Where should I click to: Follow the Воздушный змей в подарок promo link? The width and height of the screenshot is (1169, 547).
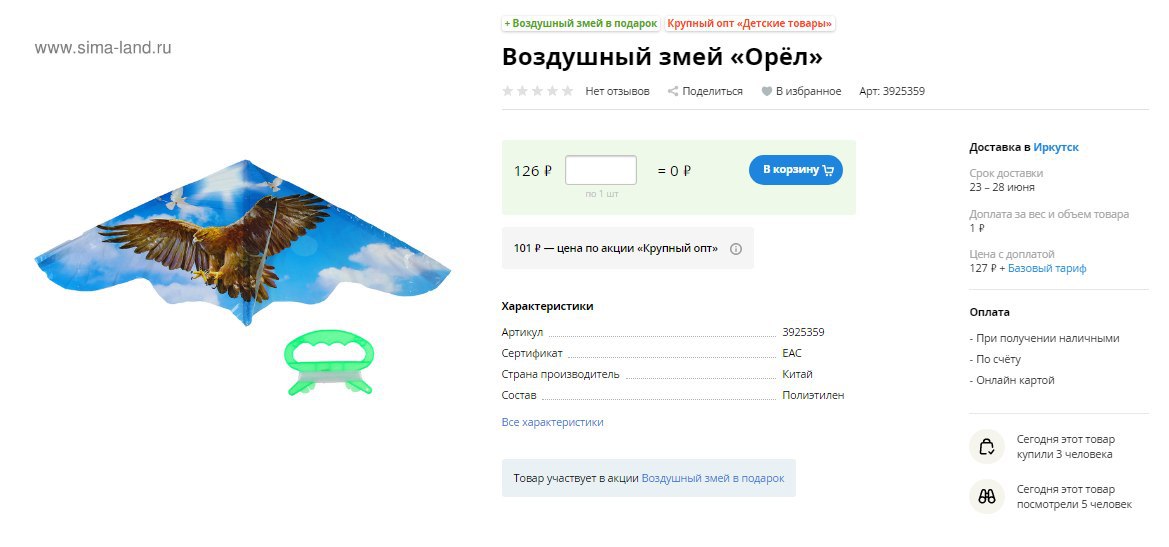coord(713,478)
